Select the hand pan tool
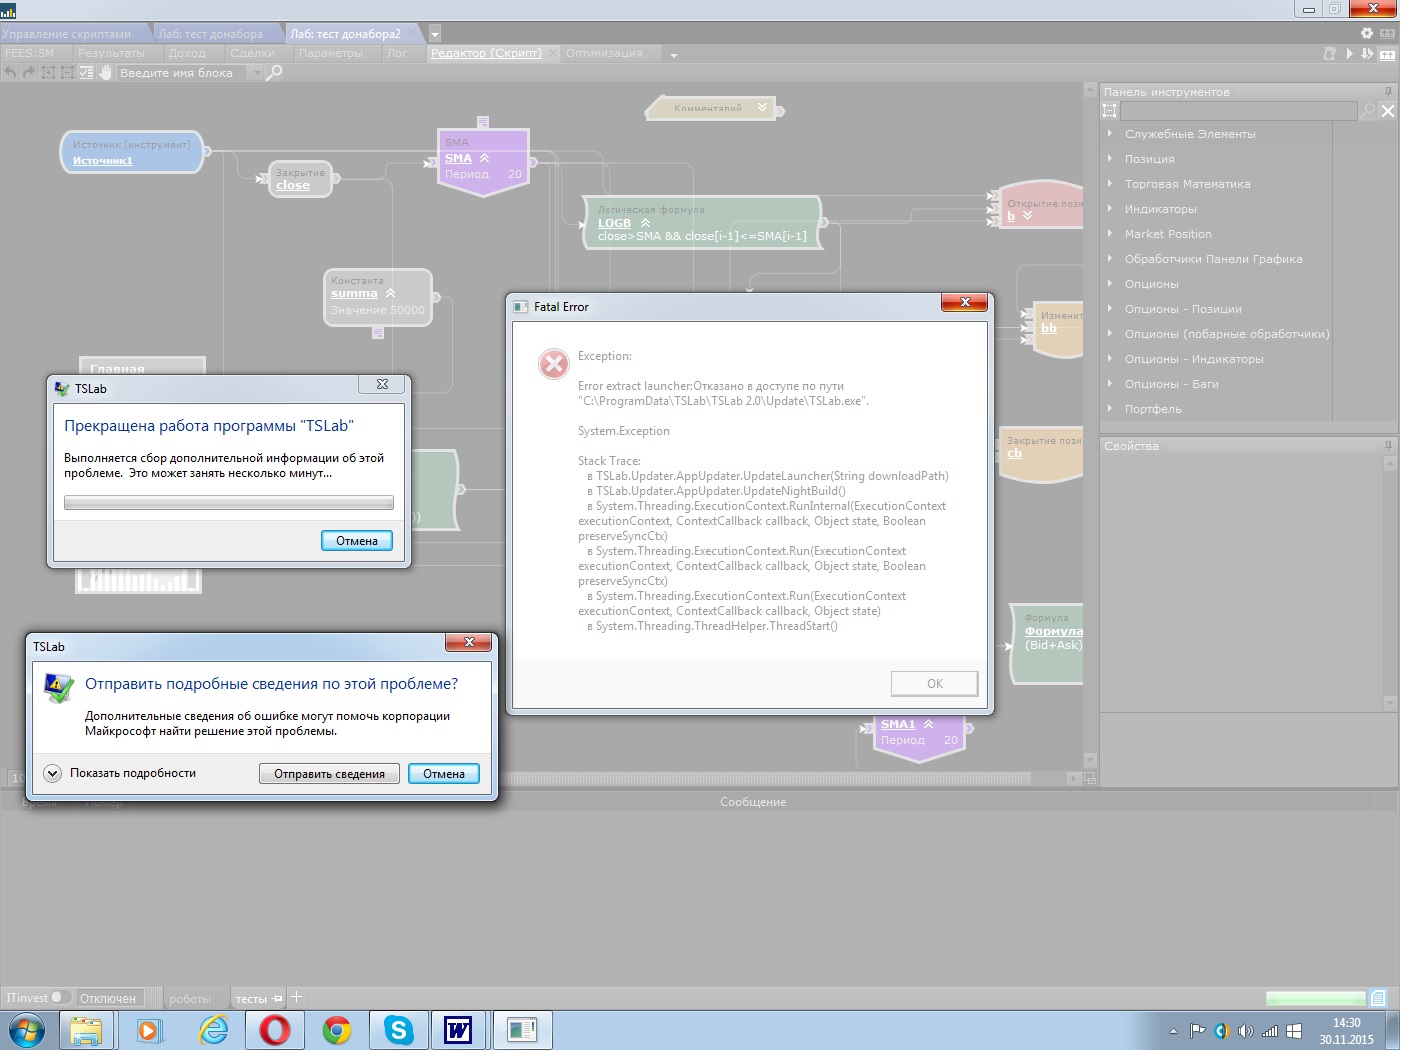This screenshot has height=1050, width=1404. point(105,72)
